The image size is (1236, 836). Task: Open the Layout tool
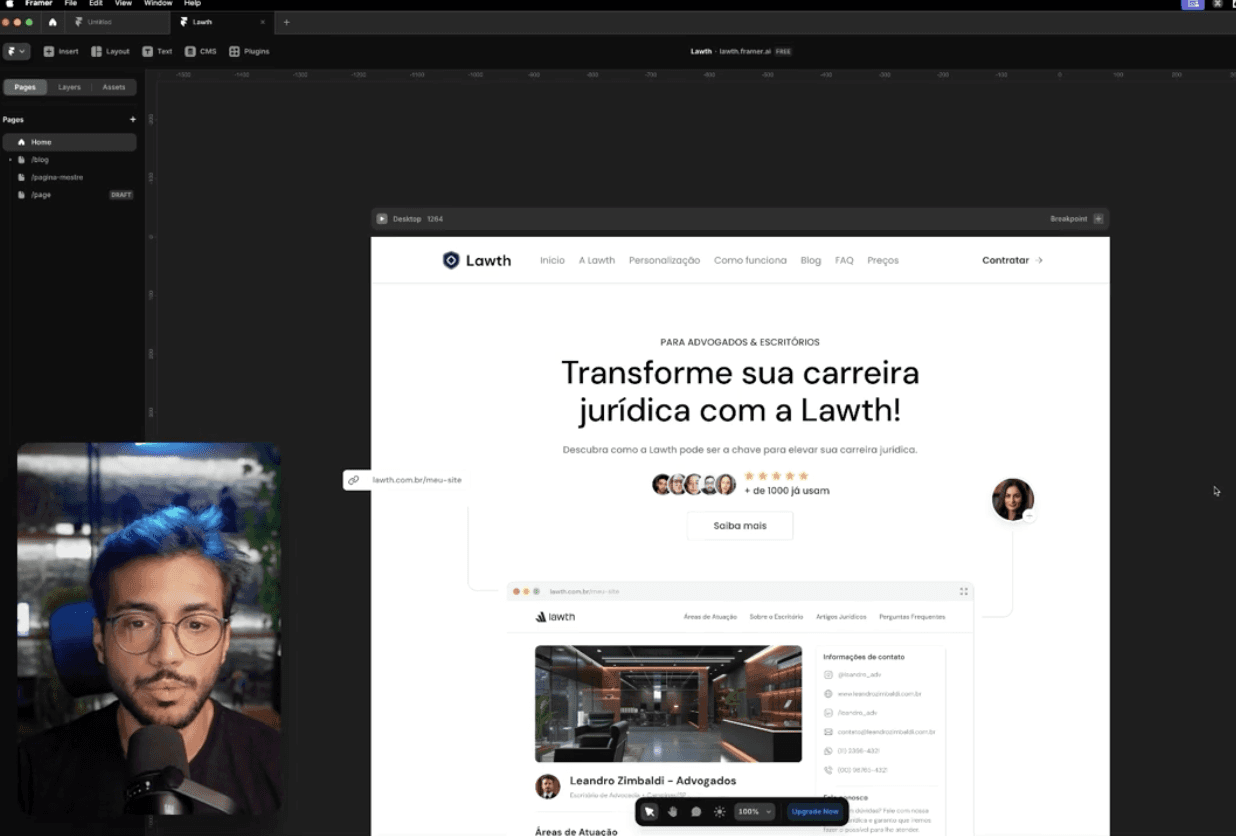point(110,51)
